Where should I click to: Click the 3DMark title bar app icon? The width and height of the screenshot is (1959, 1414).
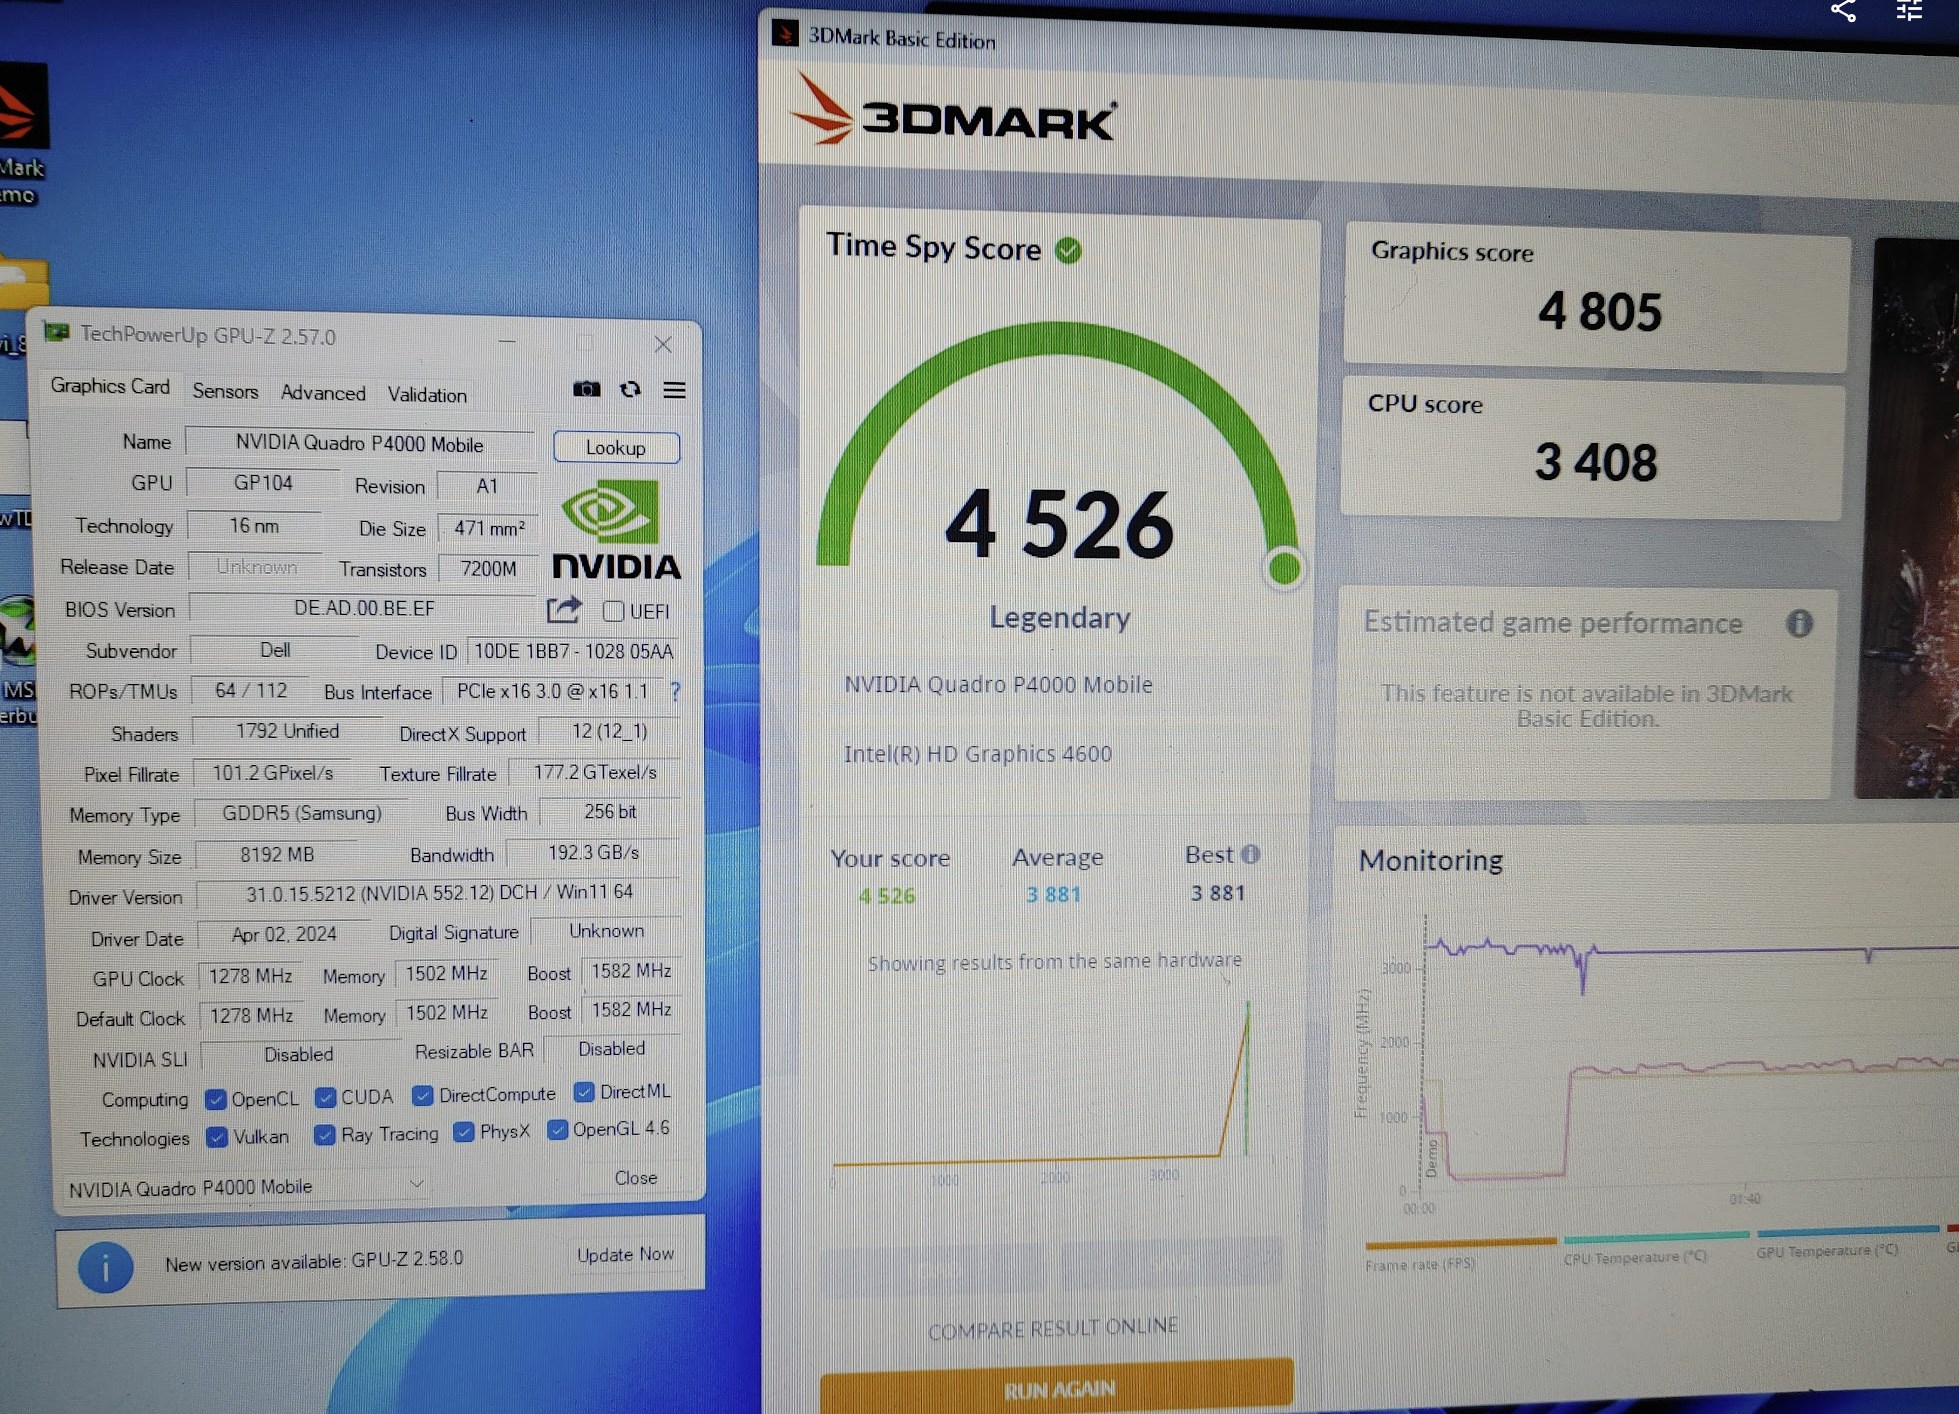click(785, 34)
